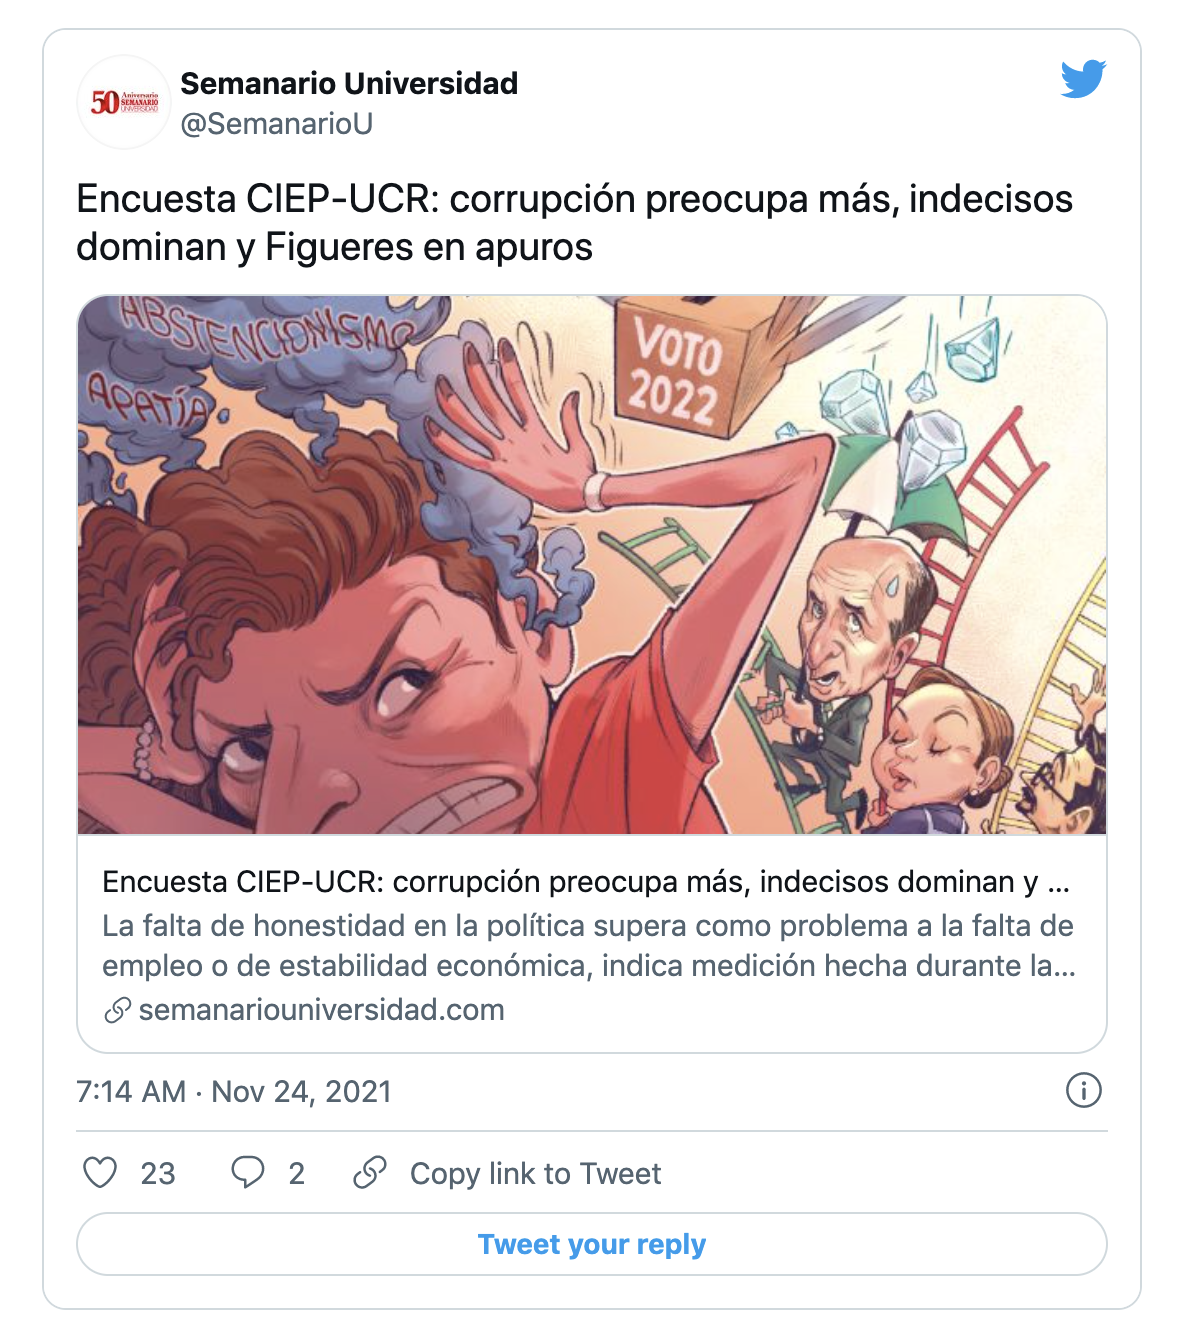Image resolution: width=1188 pixels, height=1332 pixels.
Task: Open the tweet info circle icon
Action: pyautogui.click(x=1084, y=1090)
